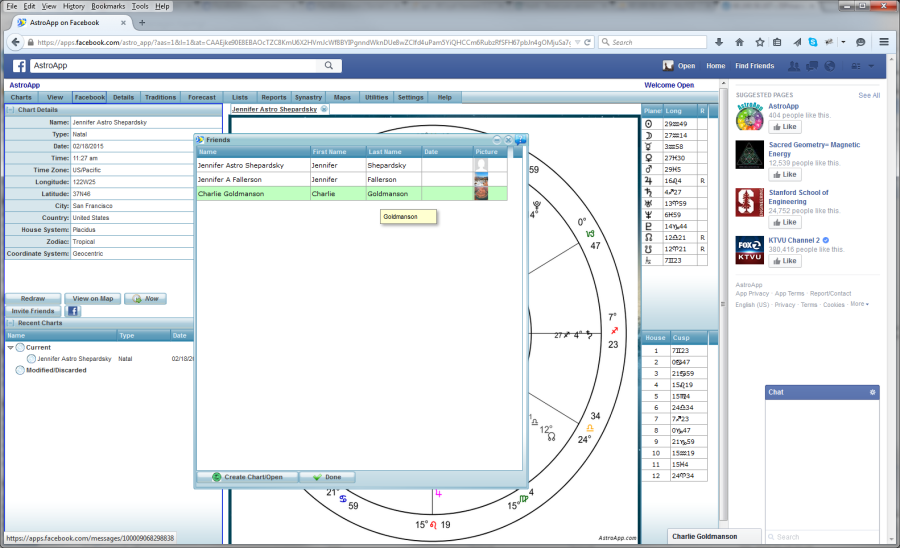Click See All suggested pages link
900x548 pixels.
coord(868,95)
